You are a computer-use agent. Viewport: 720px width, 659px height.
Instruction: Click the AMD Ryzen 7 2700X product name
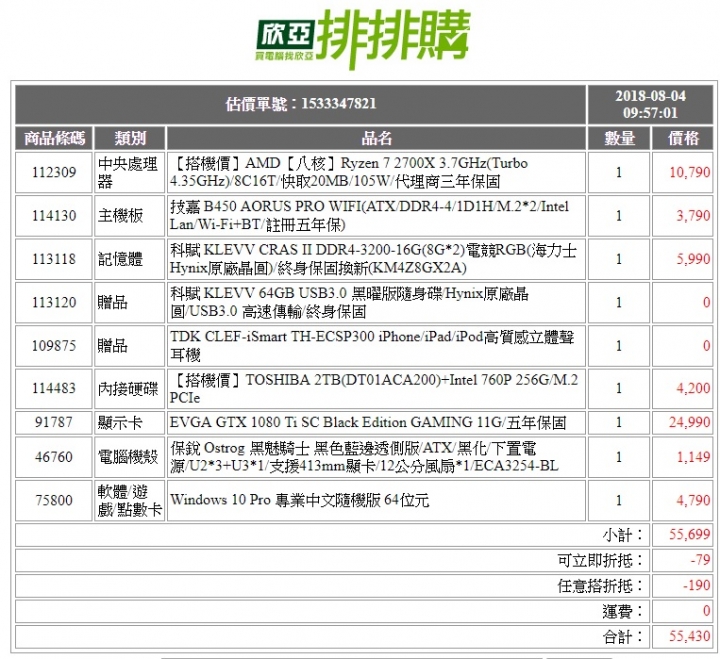pyautogui.click(x=349, y=172)
